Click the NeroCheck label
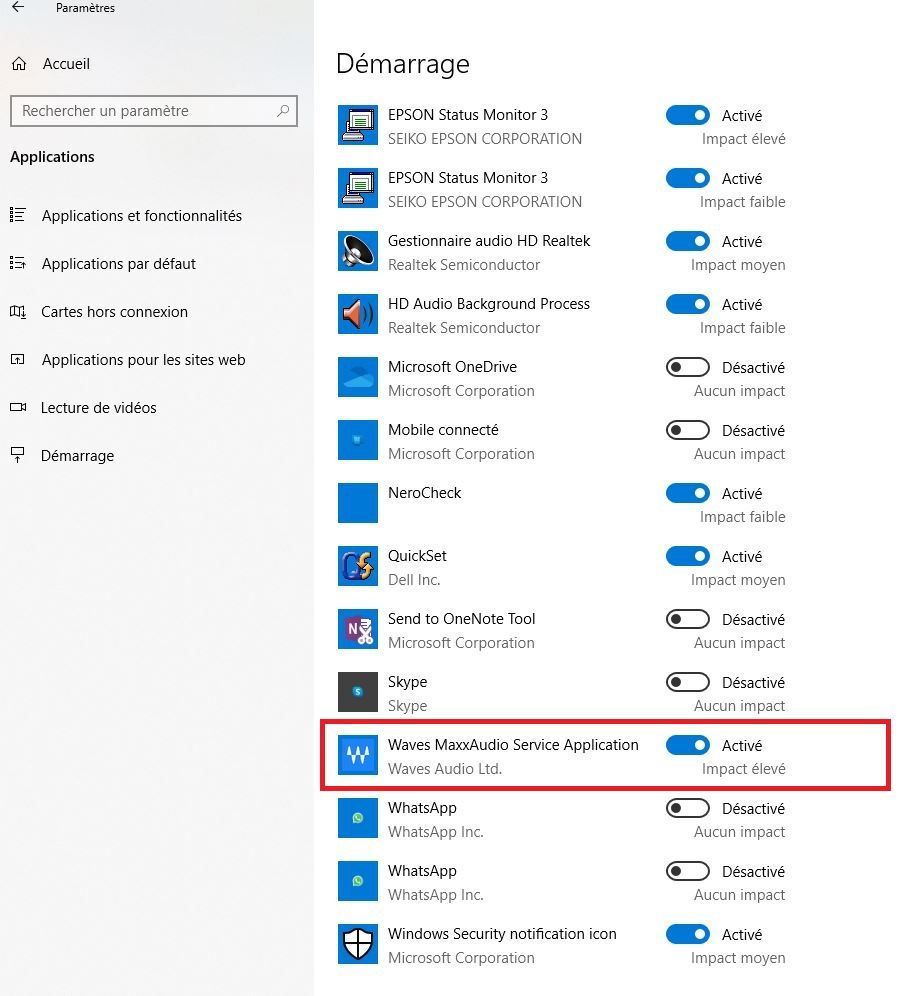 click(424, 493)
